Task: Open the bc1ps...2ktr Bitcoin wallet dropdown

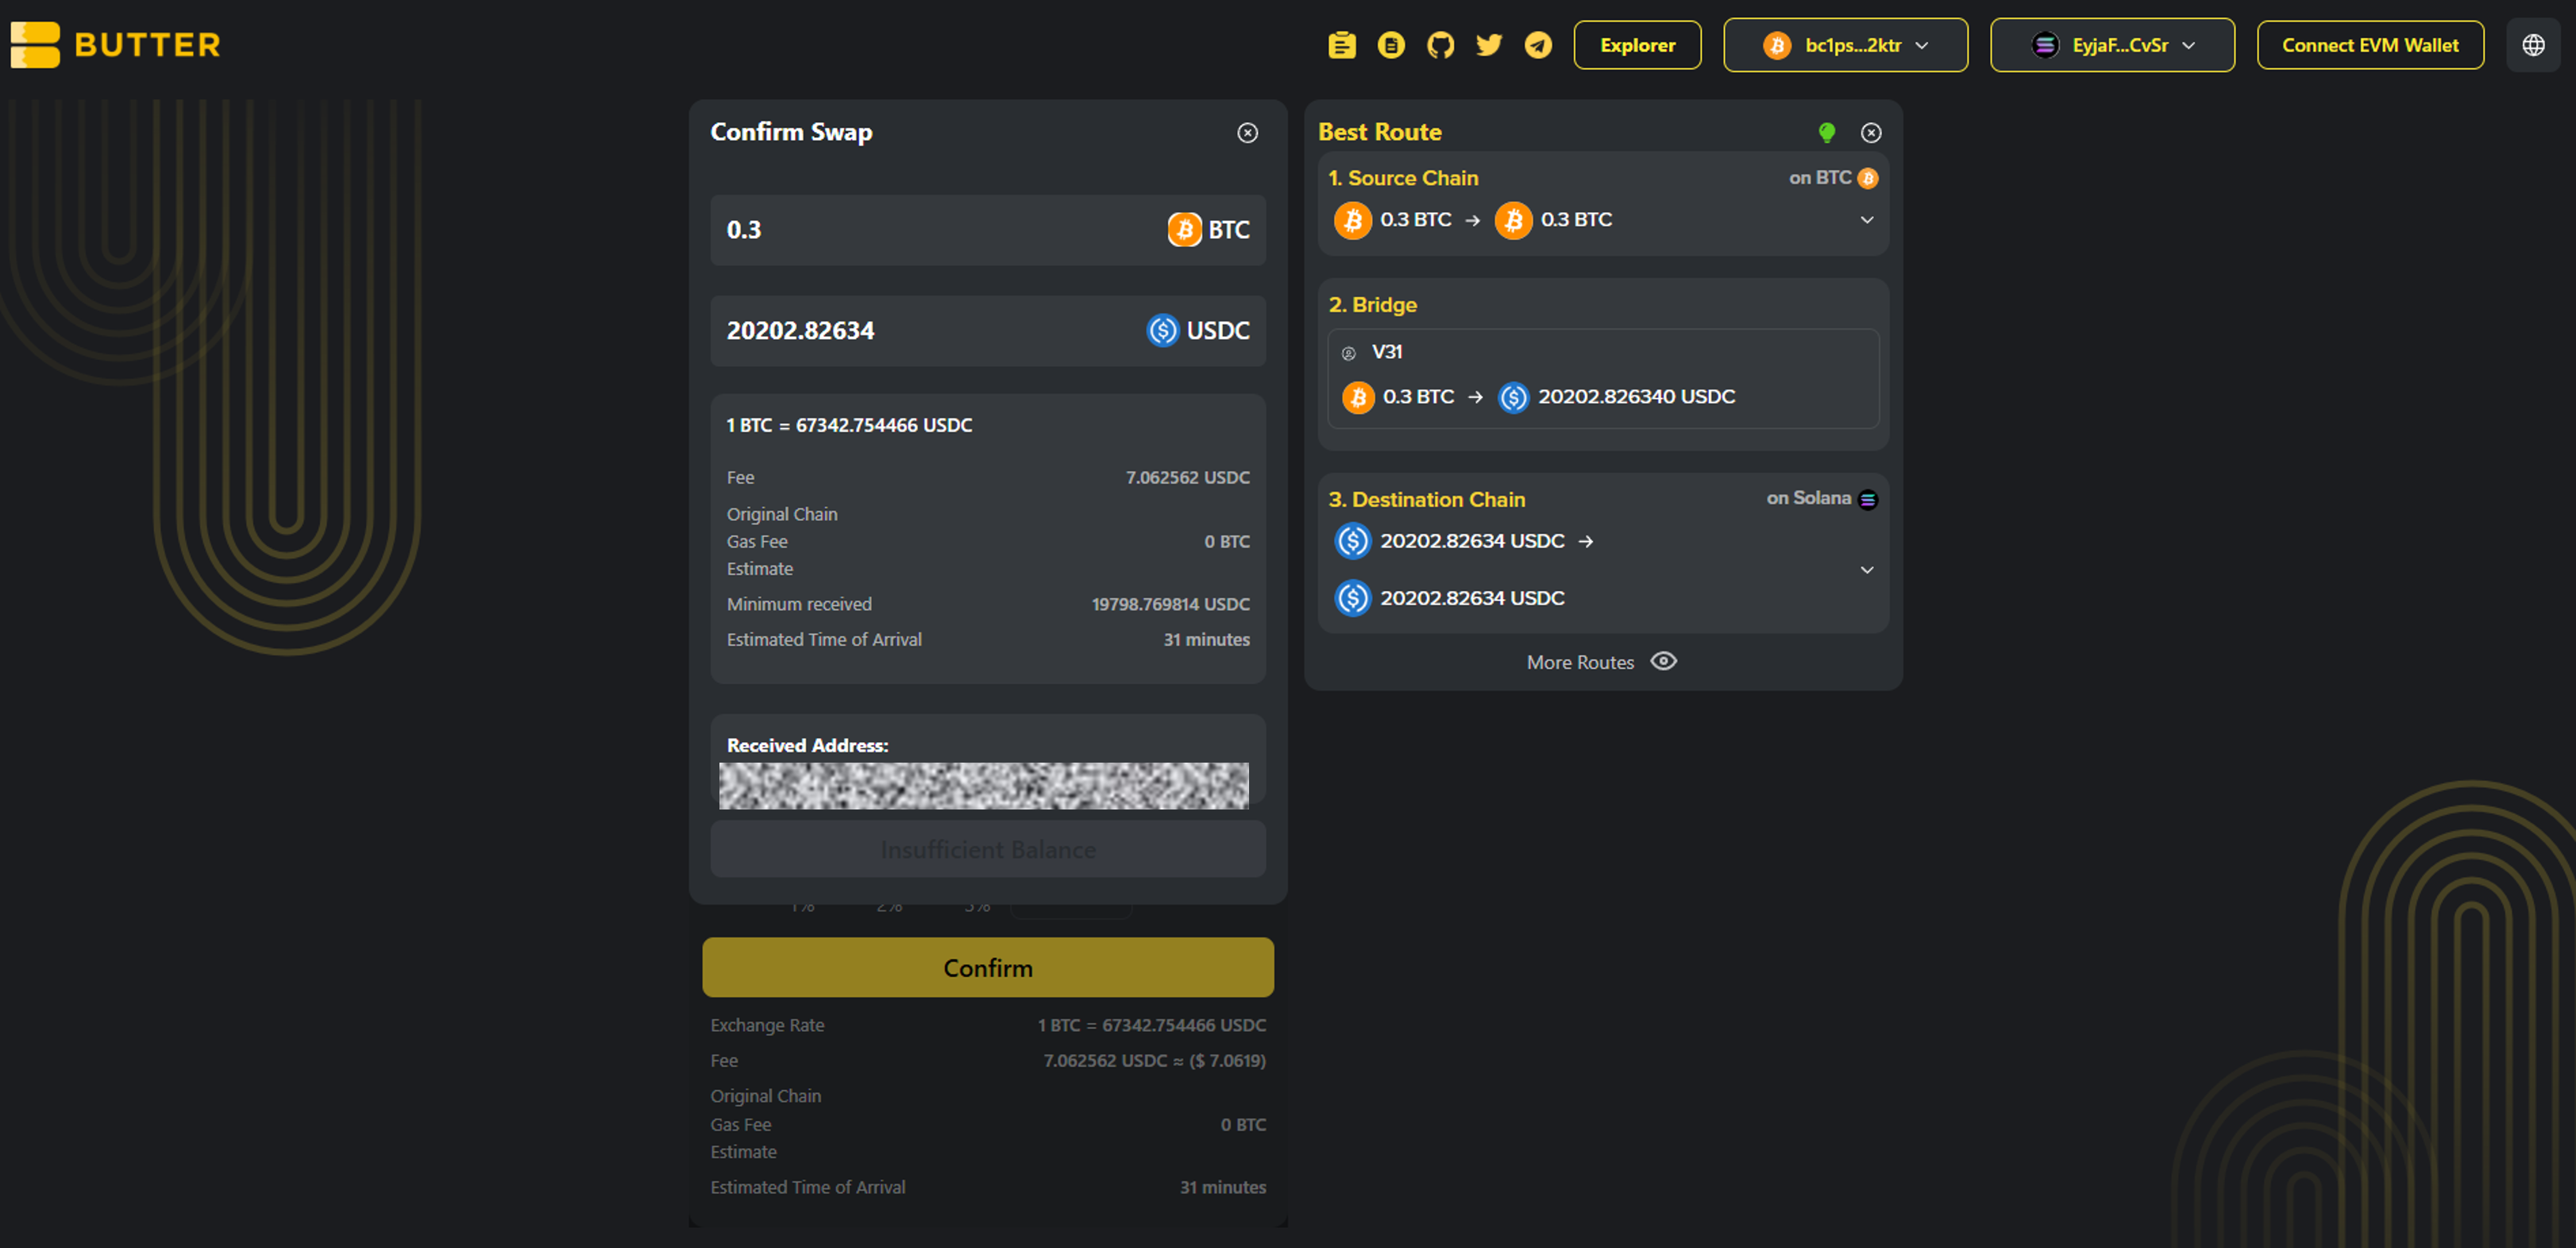Action: click(1845, 45)
